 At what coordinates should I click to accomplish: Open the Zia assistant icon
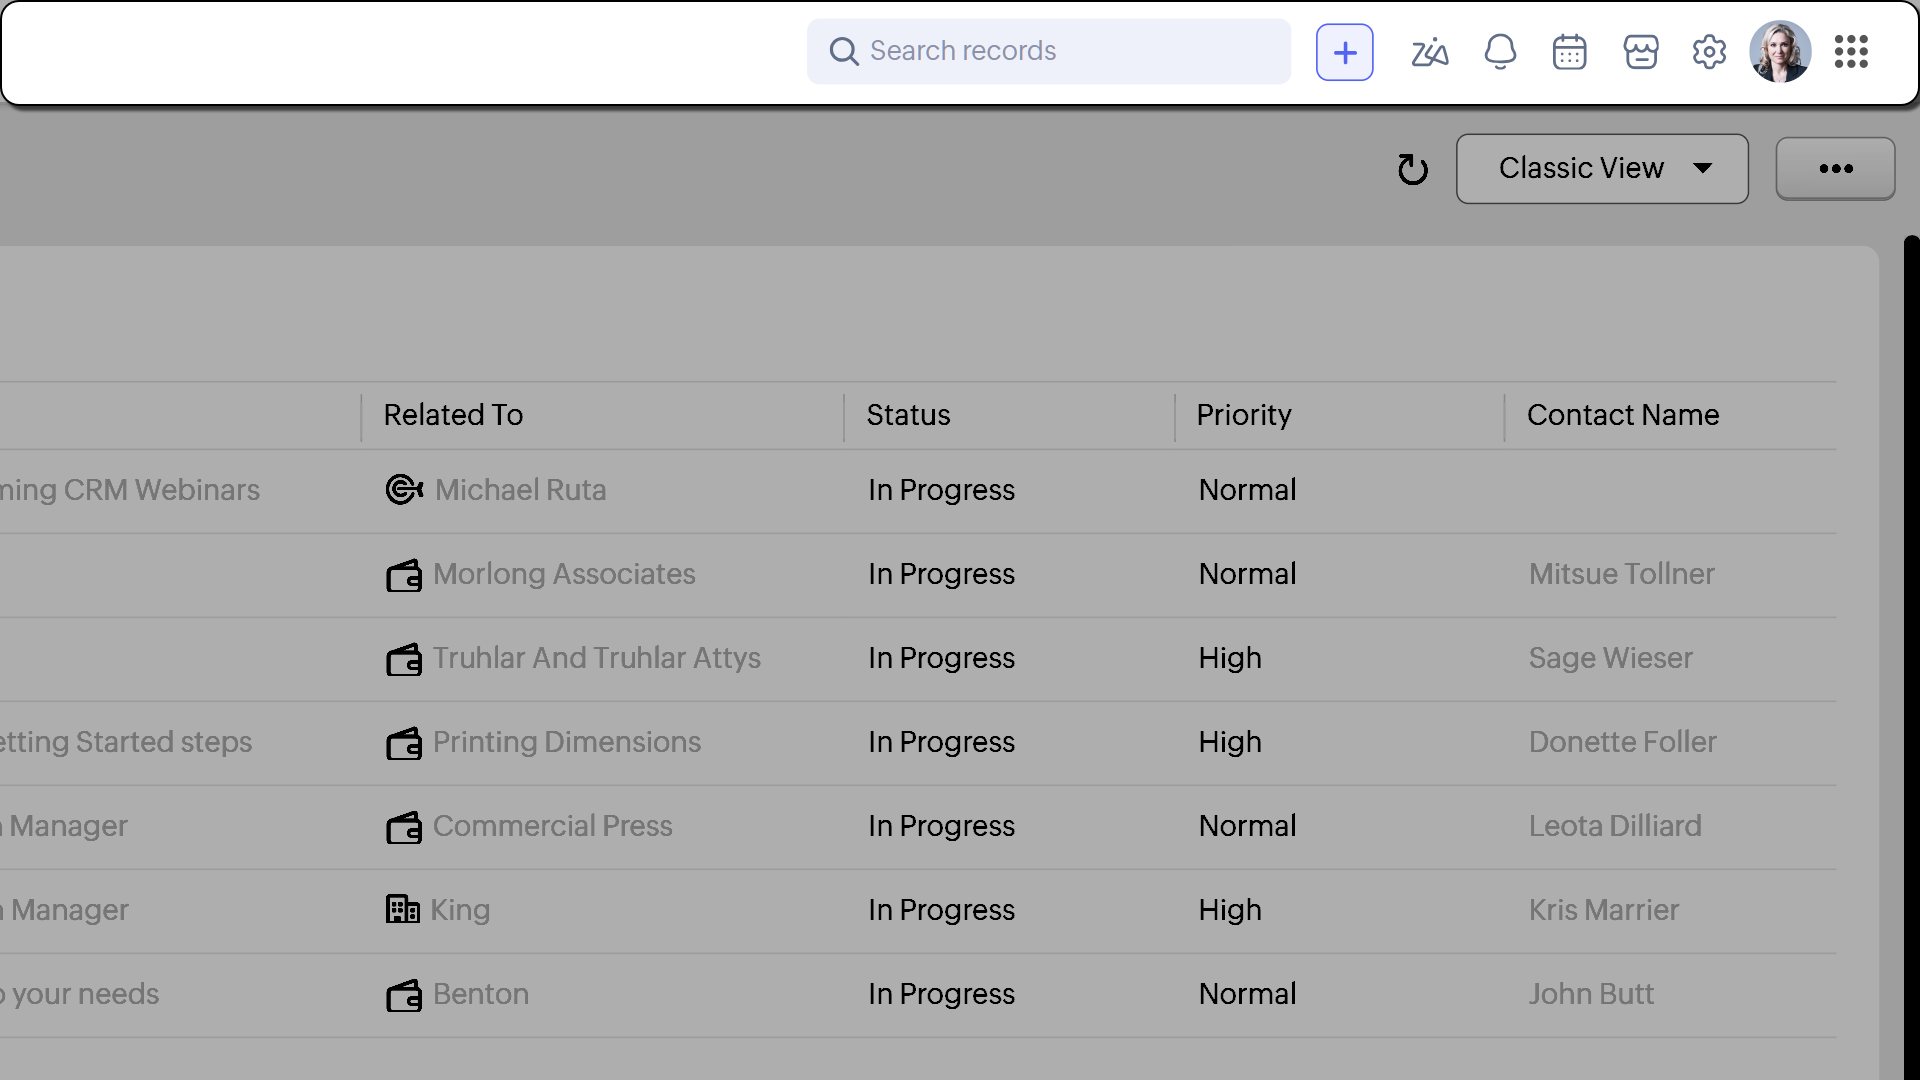1429,52
